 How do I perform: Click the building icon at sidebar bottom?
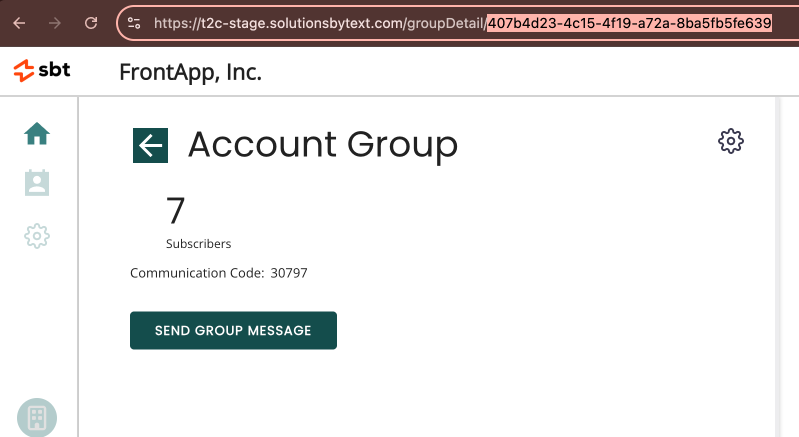tap(37, 418)
